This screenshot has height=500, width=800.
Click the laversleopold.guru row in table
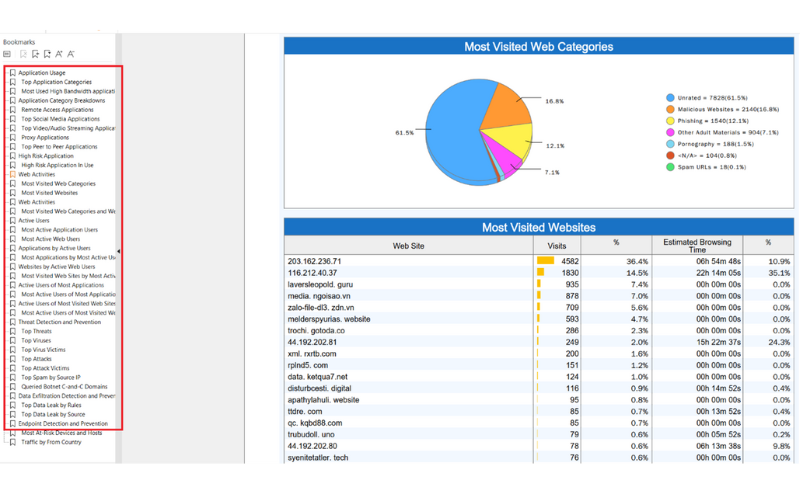coord(539,284)
